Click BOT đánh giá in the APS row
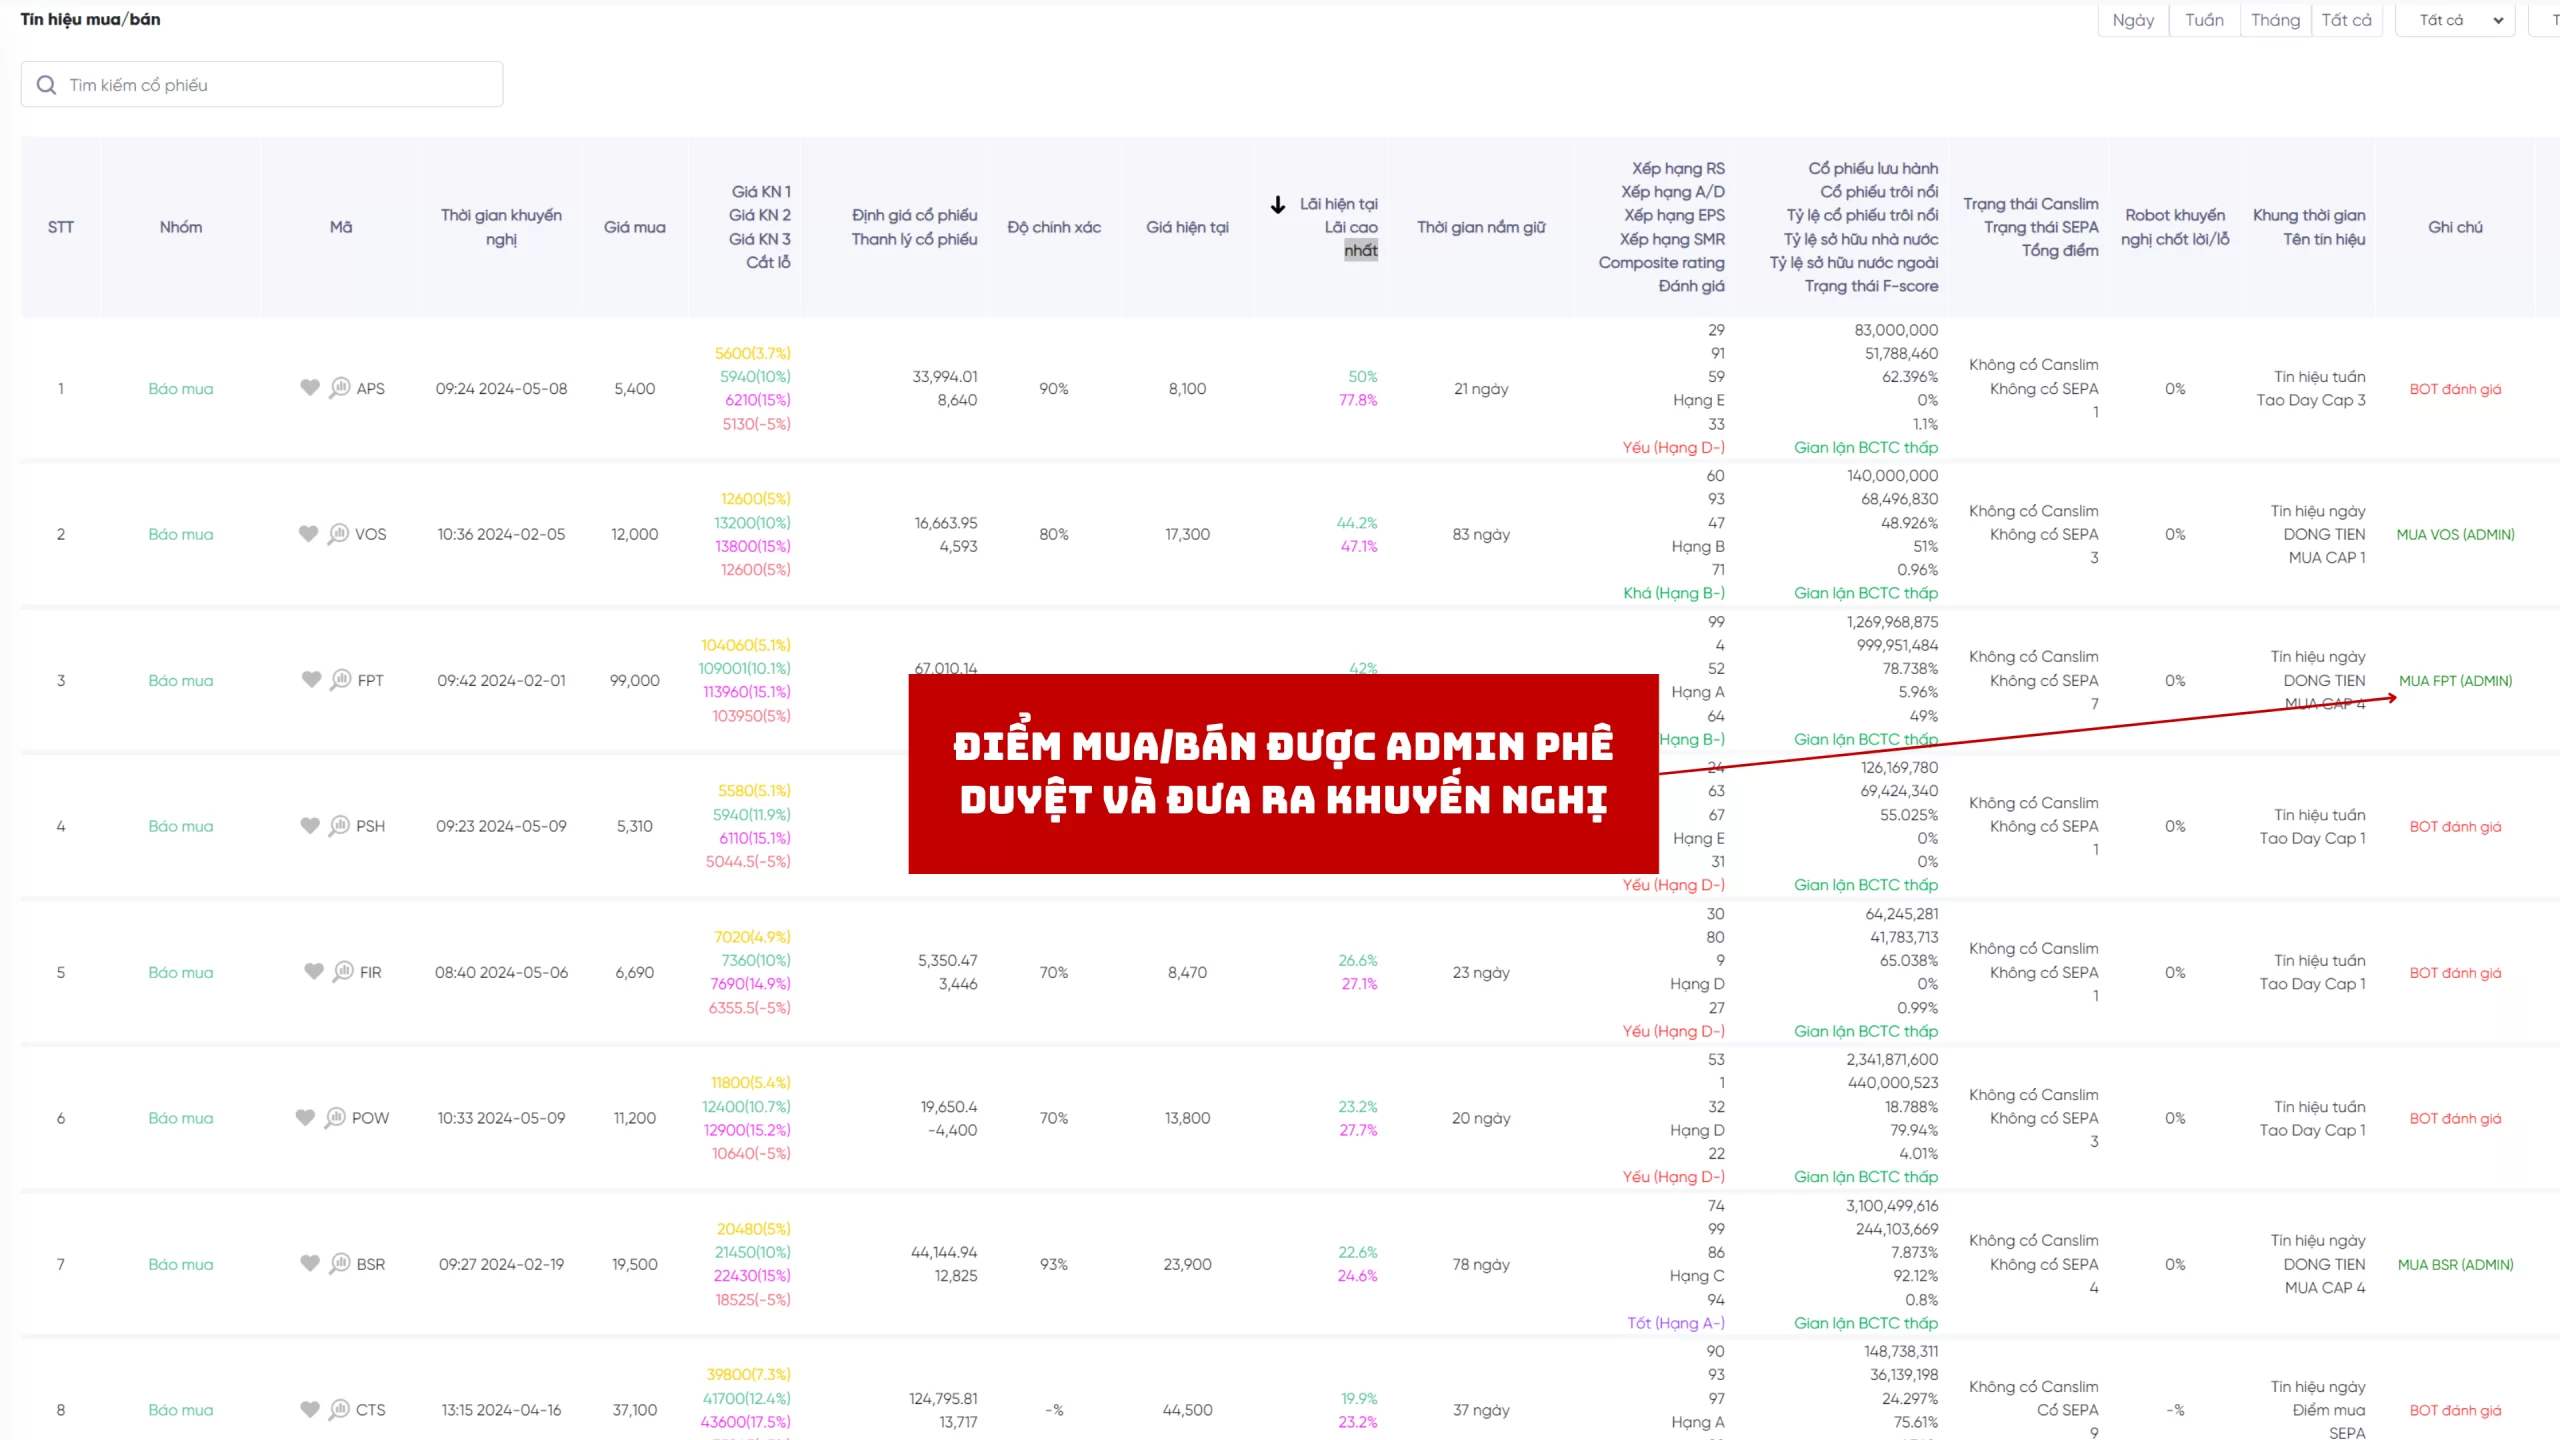2560x1440 pixels. click(2455, 389)
